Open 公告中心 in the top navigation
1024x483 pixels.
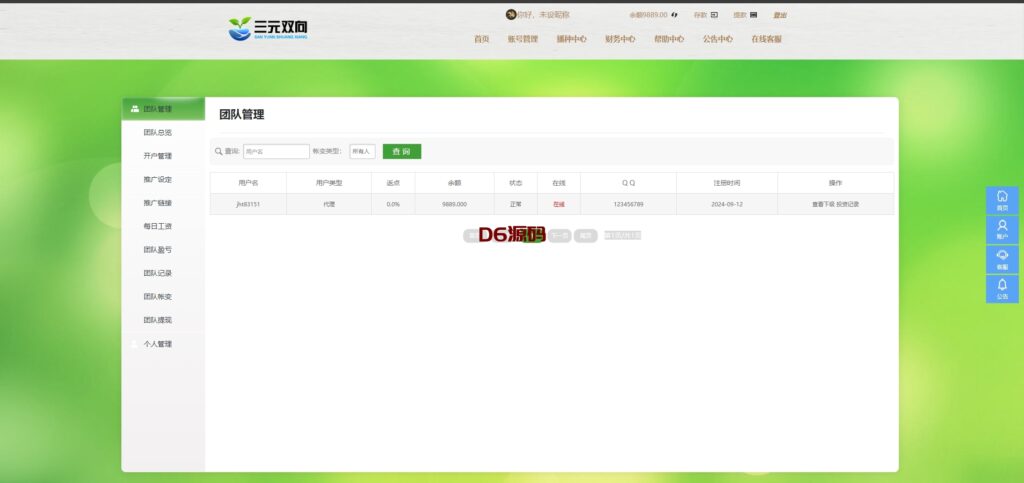pos(718,39)
